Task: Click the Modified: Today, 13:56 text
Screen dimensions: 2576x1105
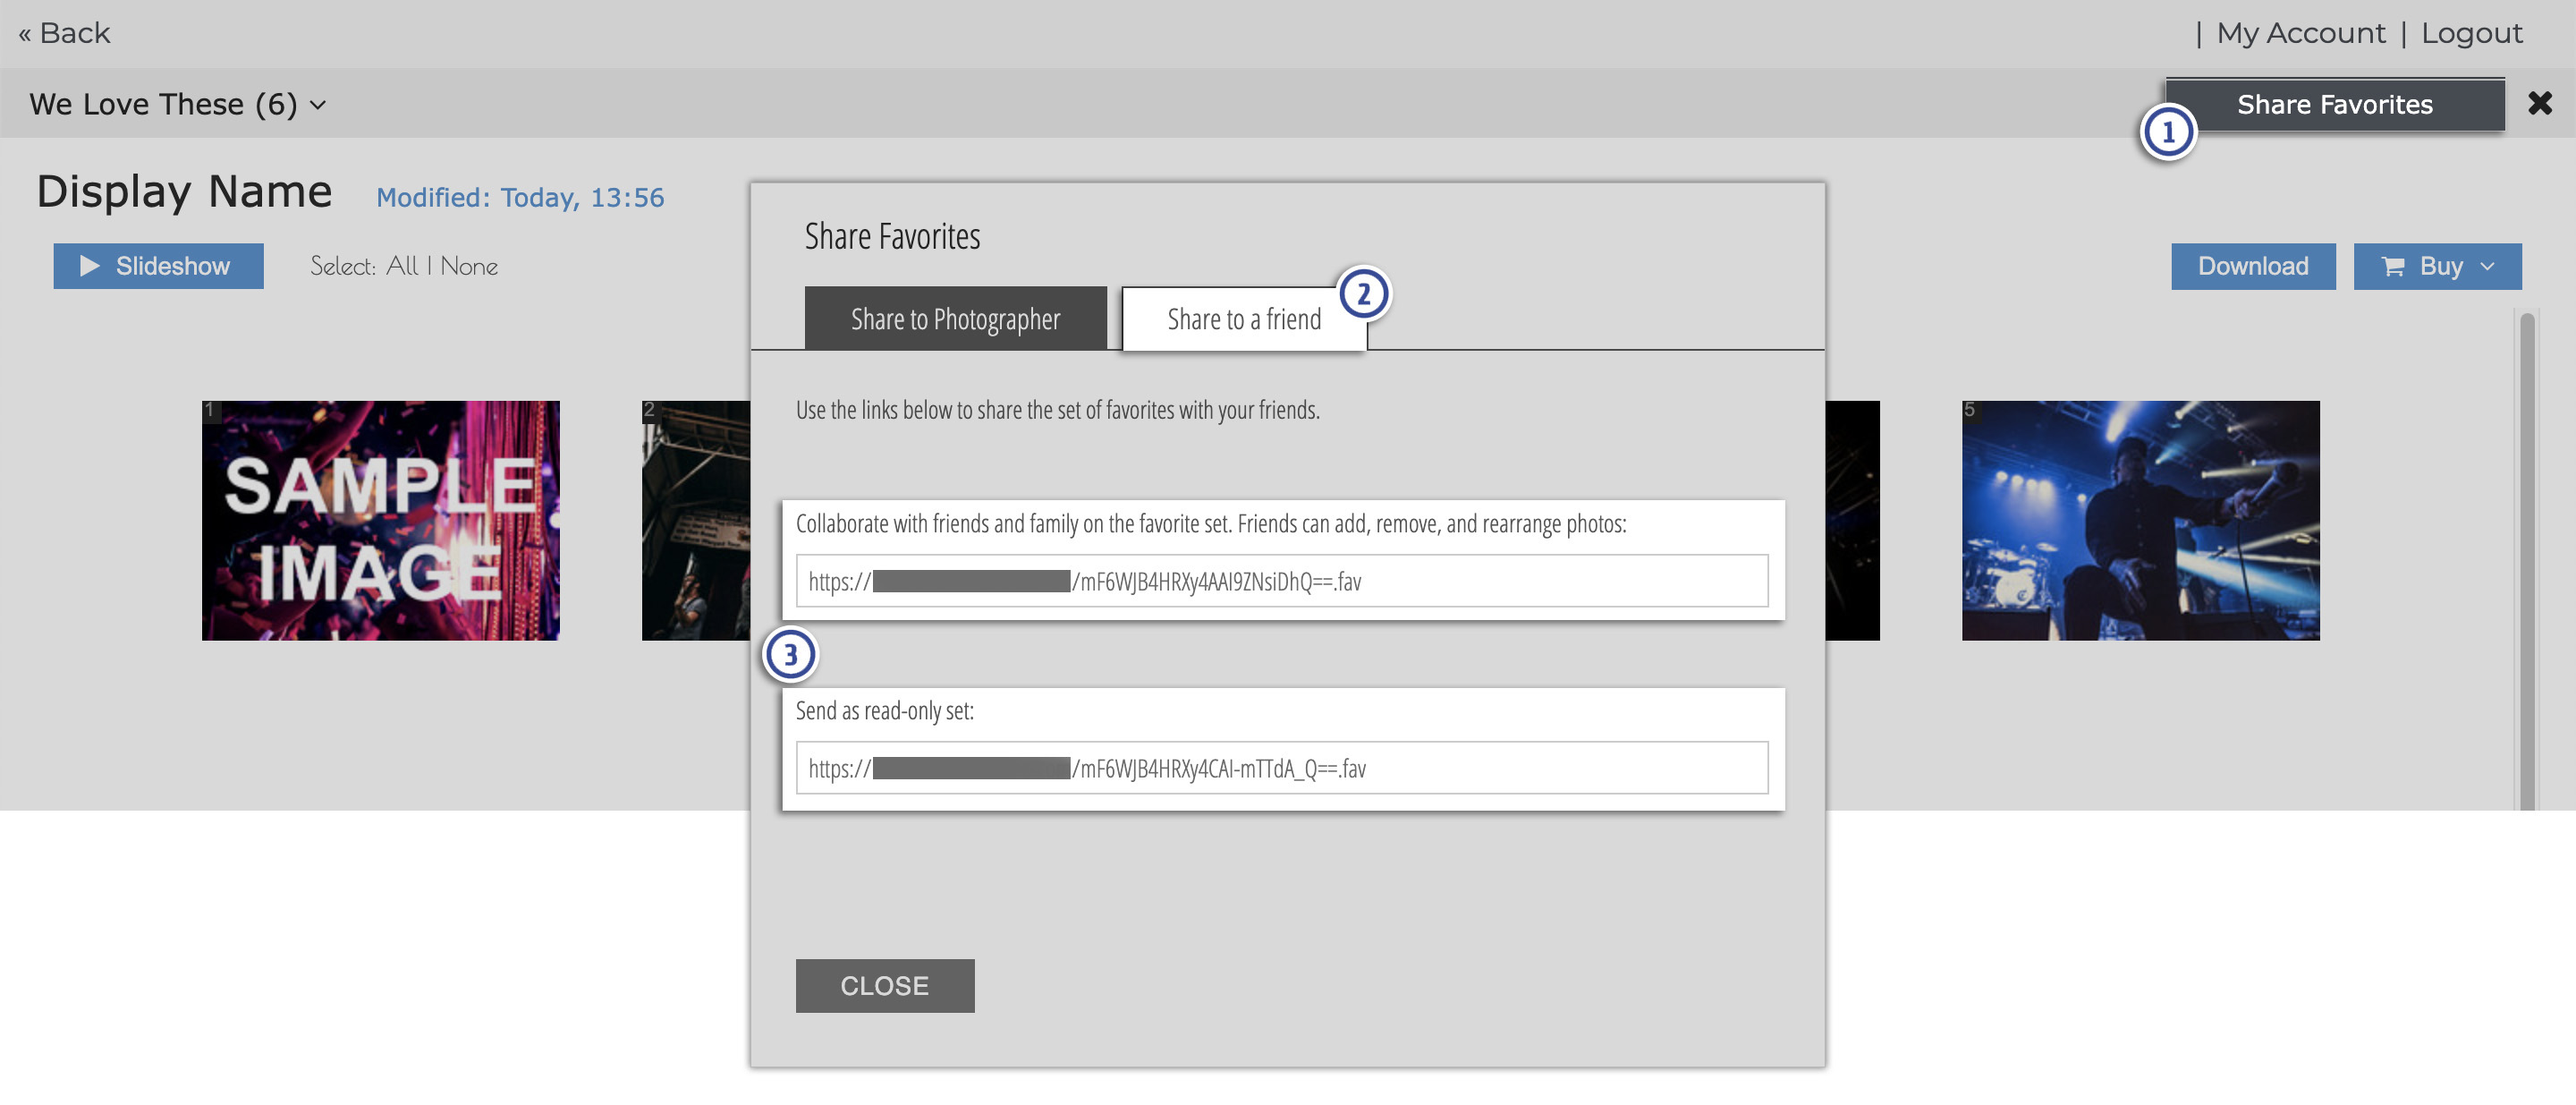Action: [x=520, y=198]
